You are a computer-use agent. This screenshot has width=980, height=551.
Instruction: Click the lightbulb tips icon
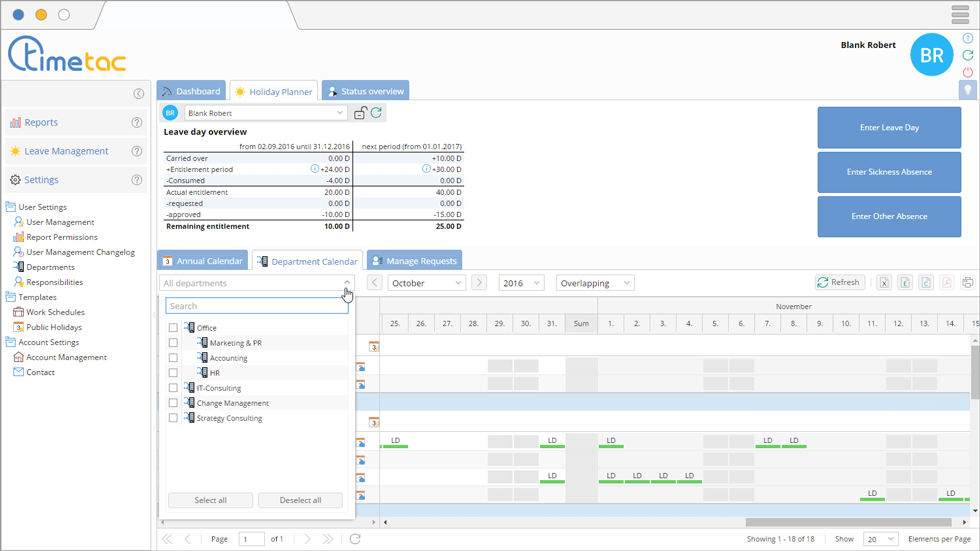(967, 90)
